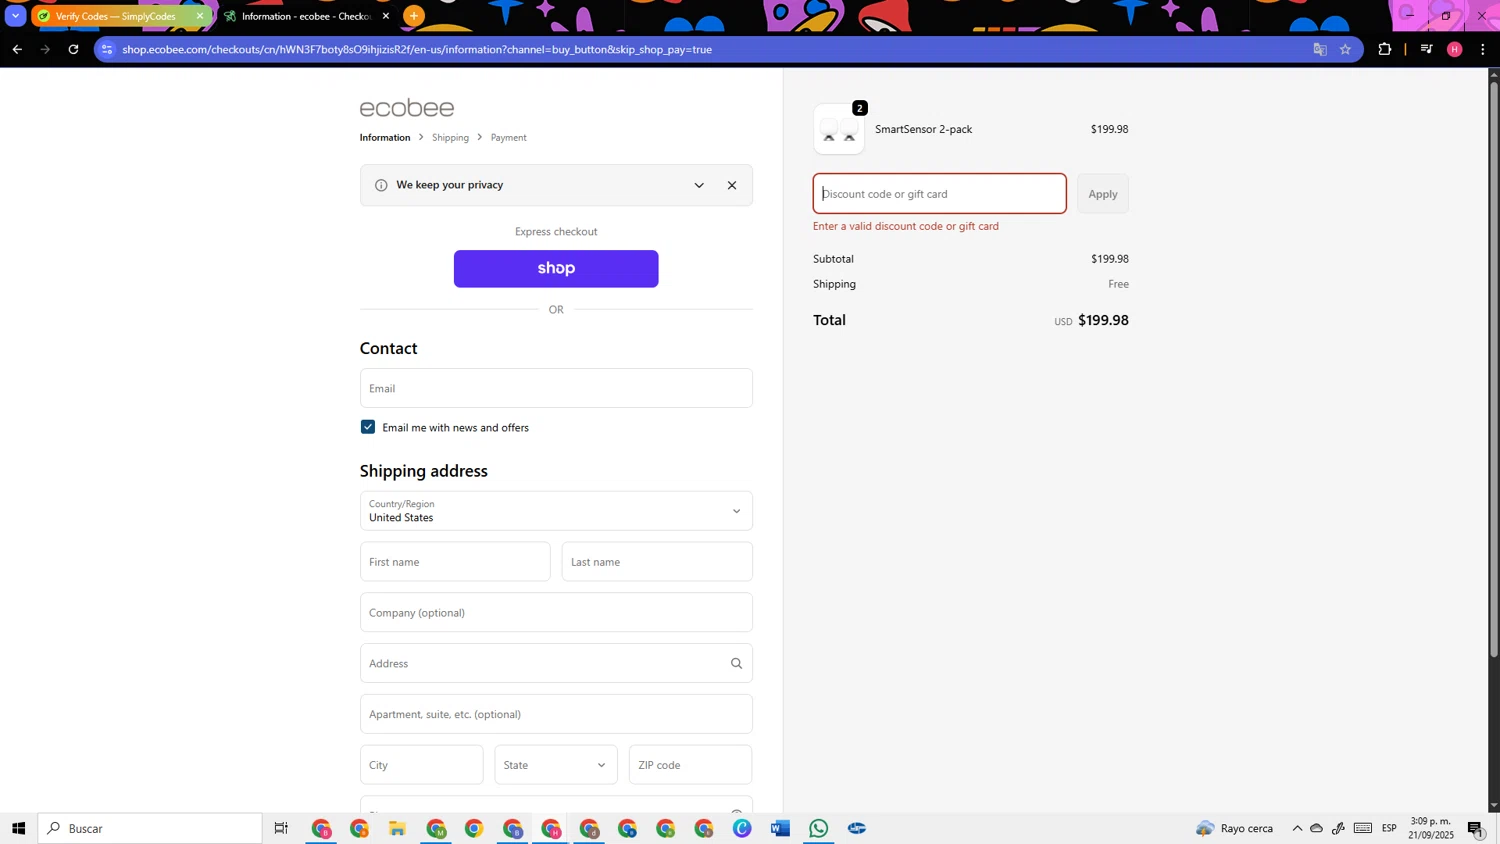
Task: Click the Last name field
Action: (x=657, y=562)
